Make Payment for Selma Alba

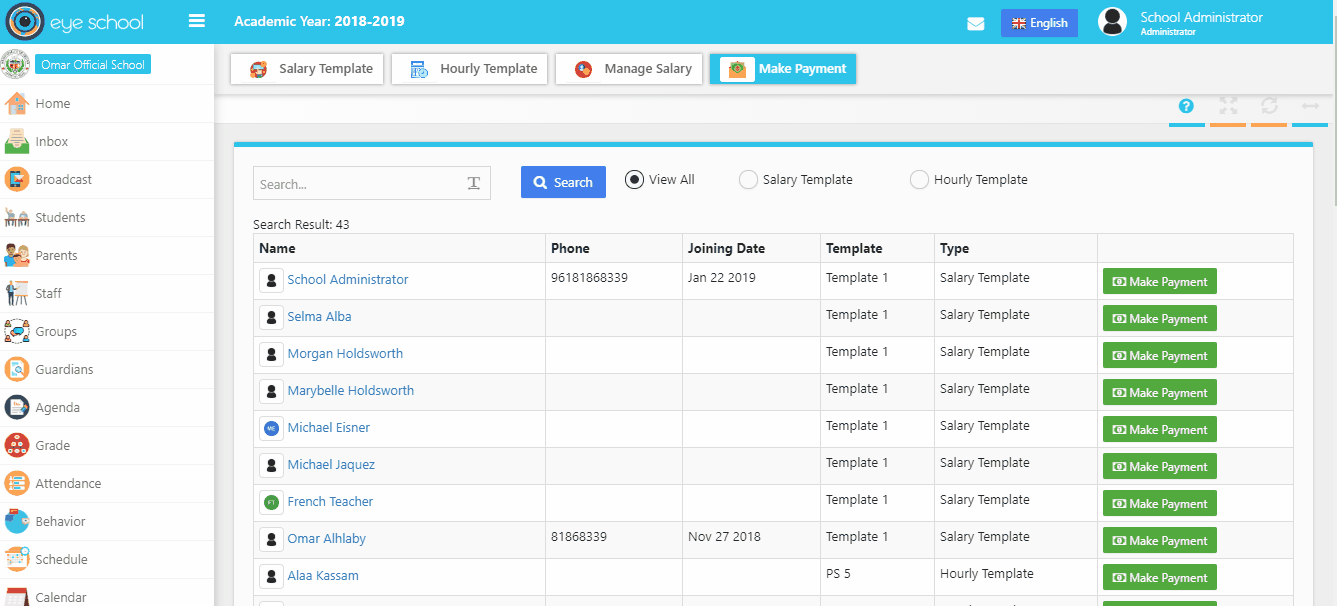tap(1160, 319)
